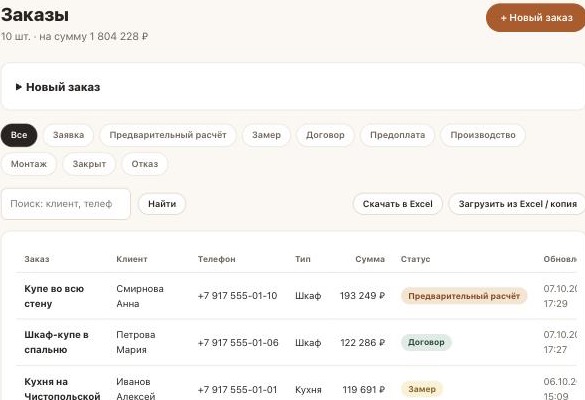Click the sum 122 286 ₽
585x400 pixels.
pos(362,343)
